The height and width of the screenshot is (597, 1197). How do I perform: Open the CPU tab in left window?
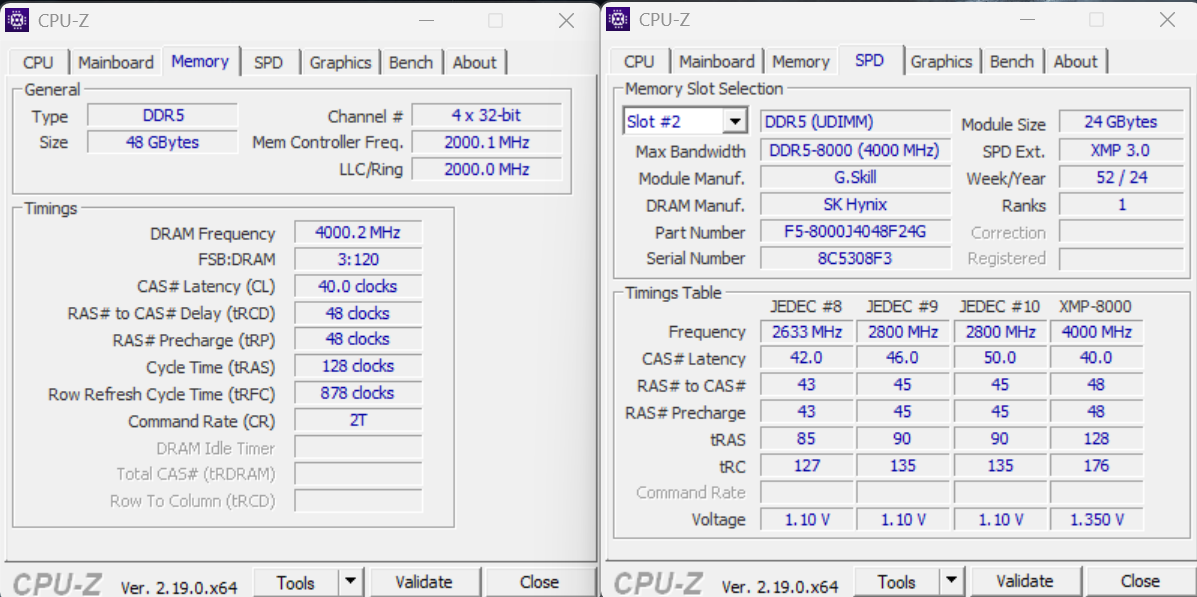(x=38, y=63)
